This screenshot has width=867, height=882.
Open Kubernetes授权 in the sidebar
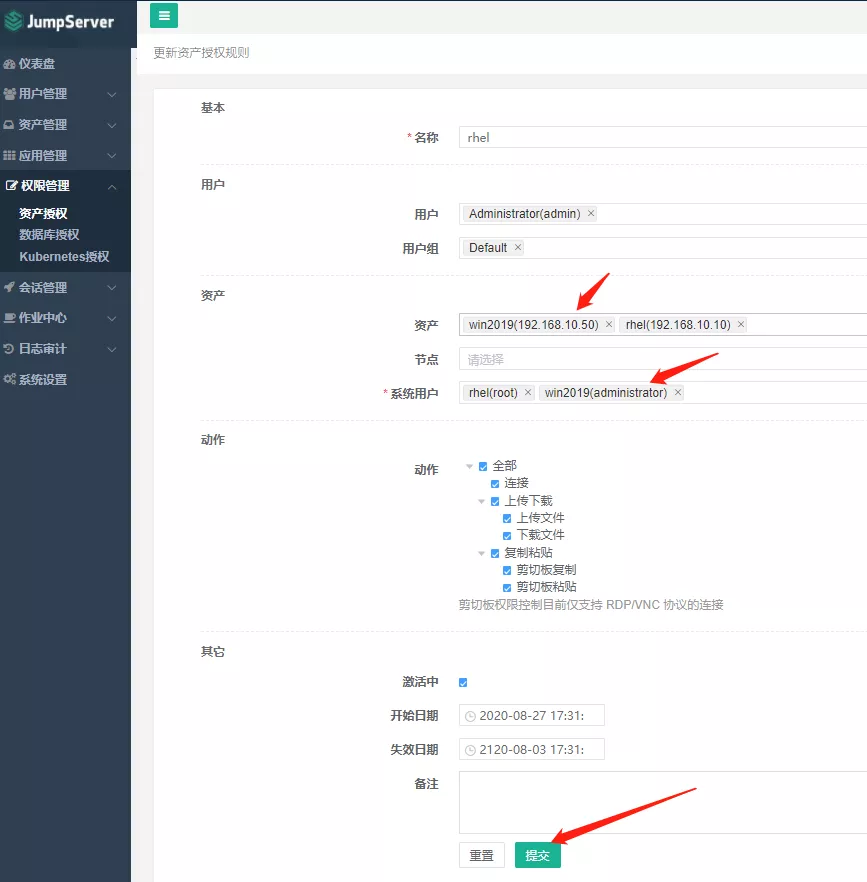[64, 257]
